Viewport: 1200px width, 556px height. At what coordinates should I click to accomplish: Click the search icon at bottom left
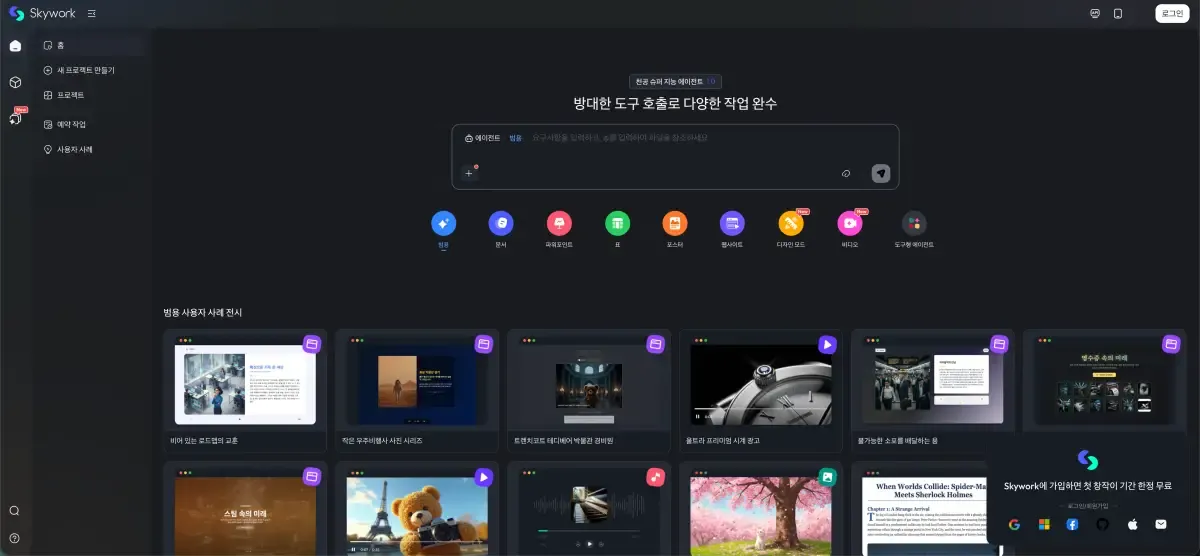(x=14, y=511)
